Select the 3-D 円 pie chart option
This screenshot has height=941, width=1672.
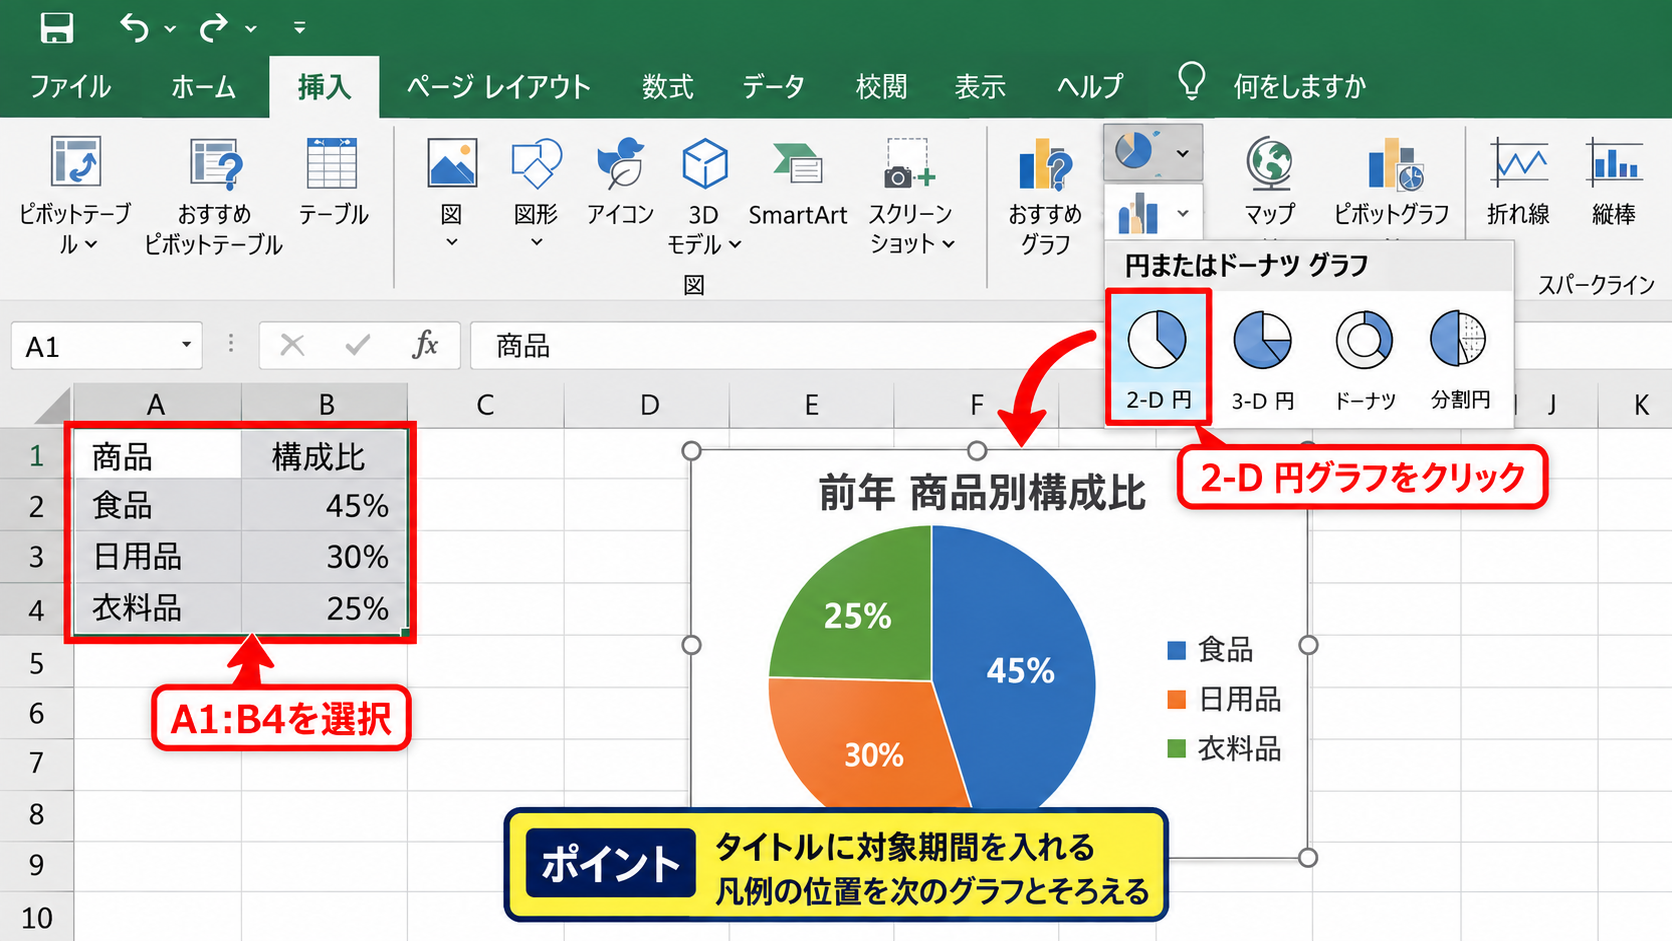[x=1262, y=358]
